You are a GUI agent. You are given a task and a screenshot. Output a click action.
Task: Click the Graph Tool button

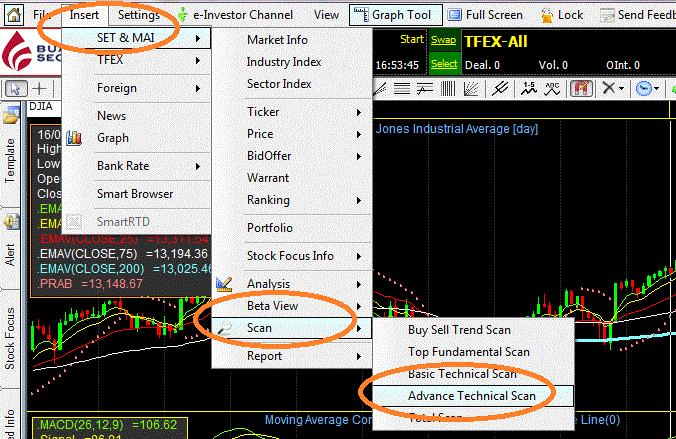pyautogui.click(x=395, y=15)
